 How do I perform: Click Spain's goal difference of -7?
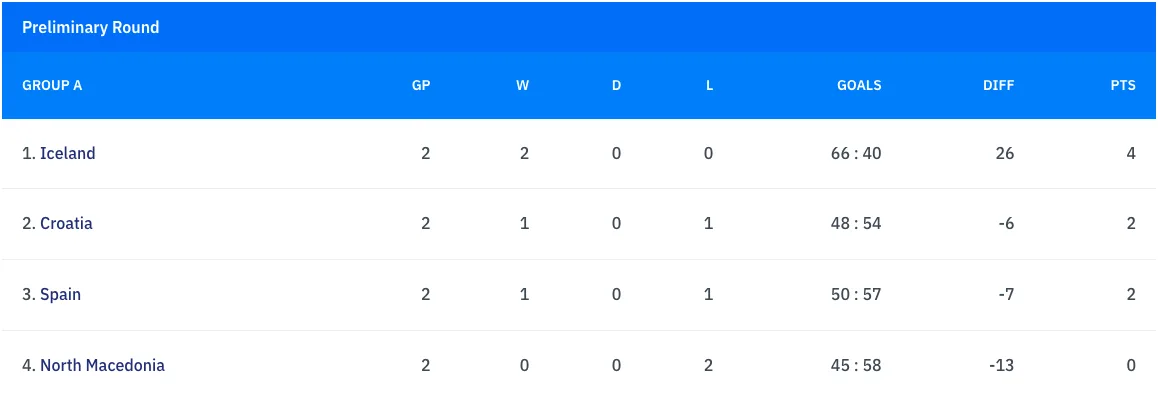[x=1005, y=294]
